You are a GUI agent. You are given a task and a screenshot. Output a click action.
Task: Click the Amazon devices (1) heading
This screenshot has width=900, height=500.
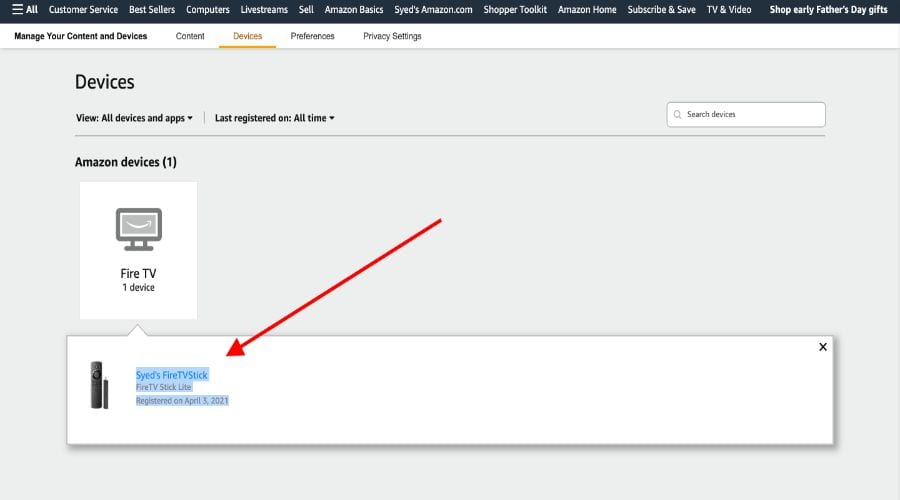click(x=126, y=162)
